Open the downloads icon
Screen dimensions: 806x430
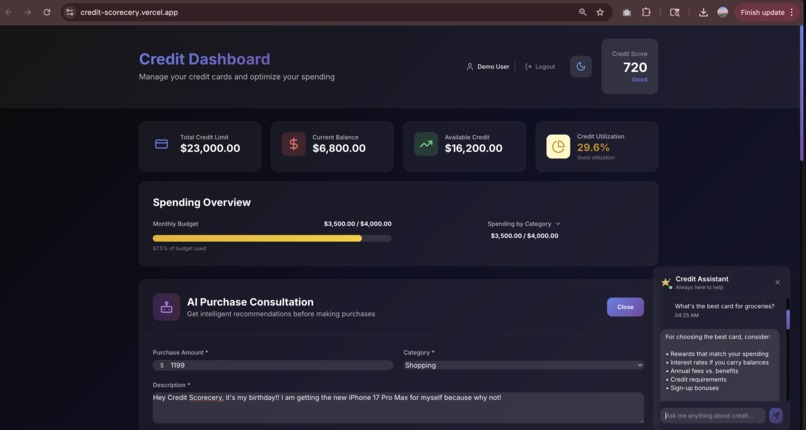[704, 12]
